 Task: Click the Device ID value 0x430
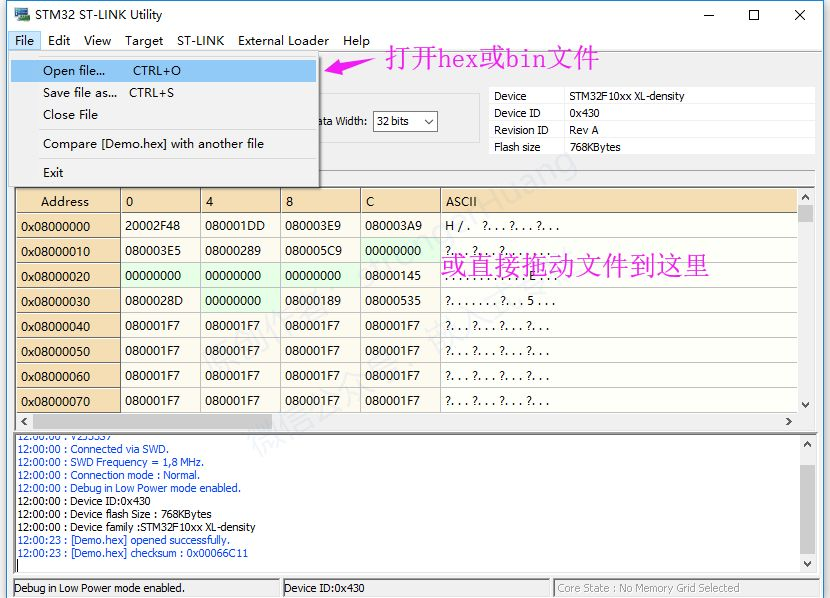pos(584,113)
